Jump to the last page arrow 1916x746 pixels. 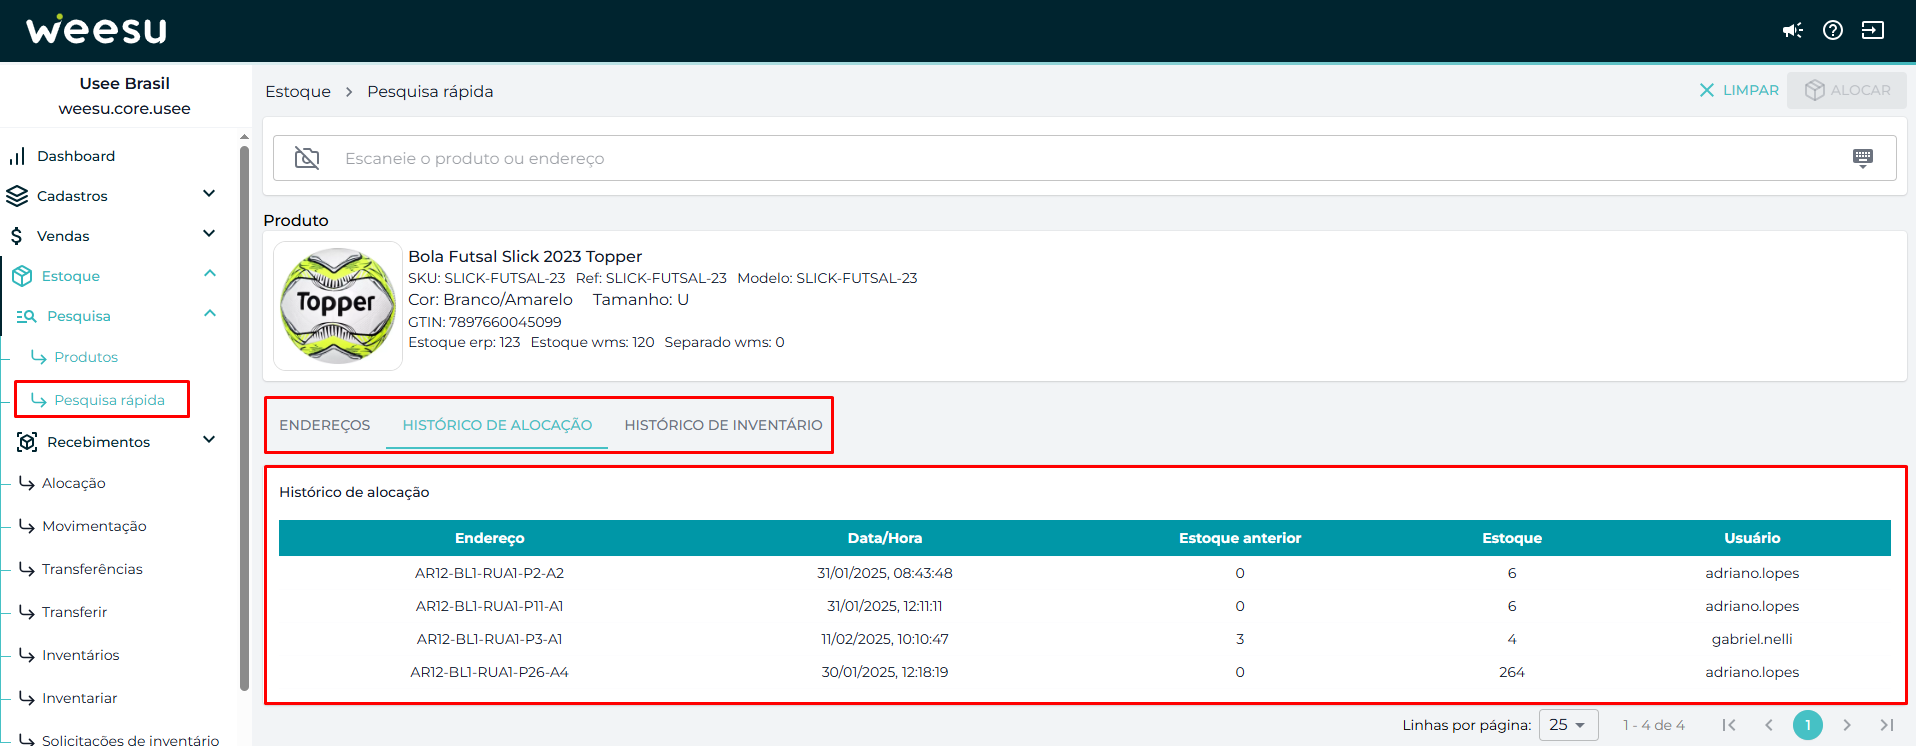1886,725
